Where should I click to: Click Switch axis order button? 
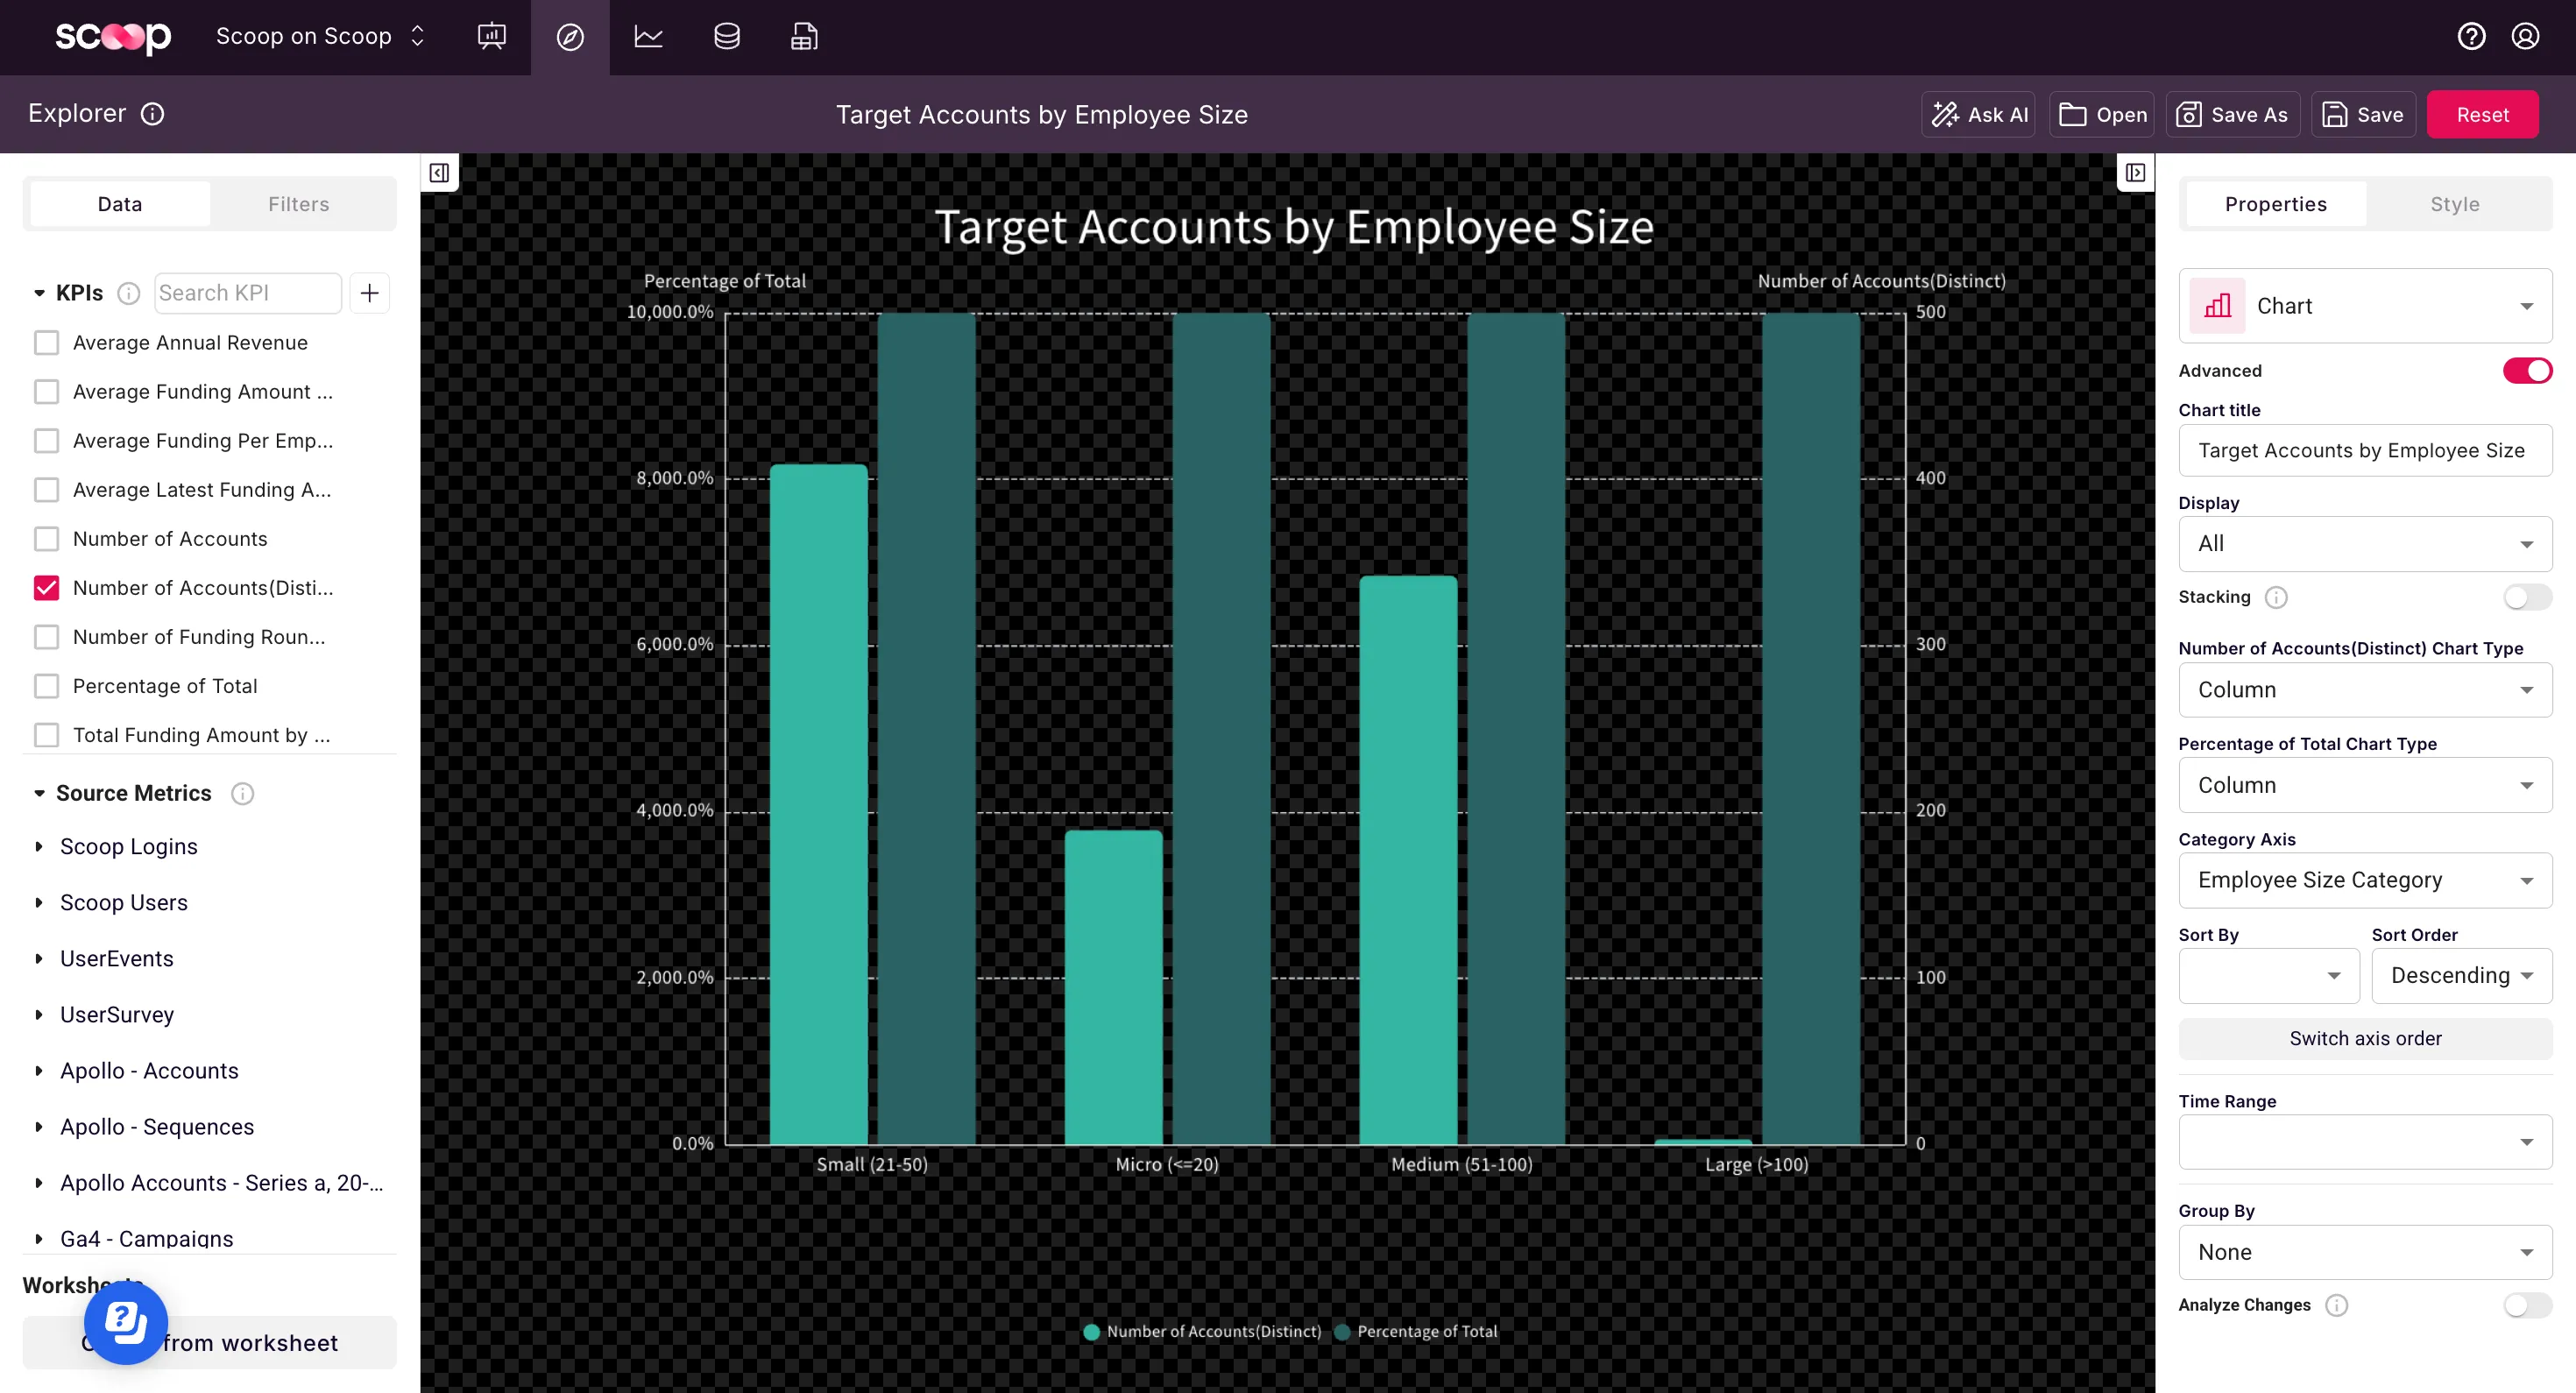2364,1038
